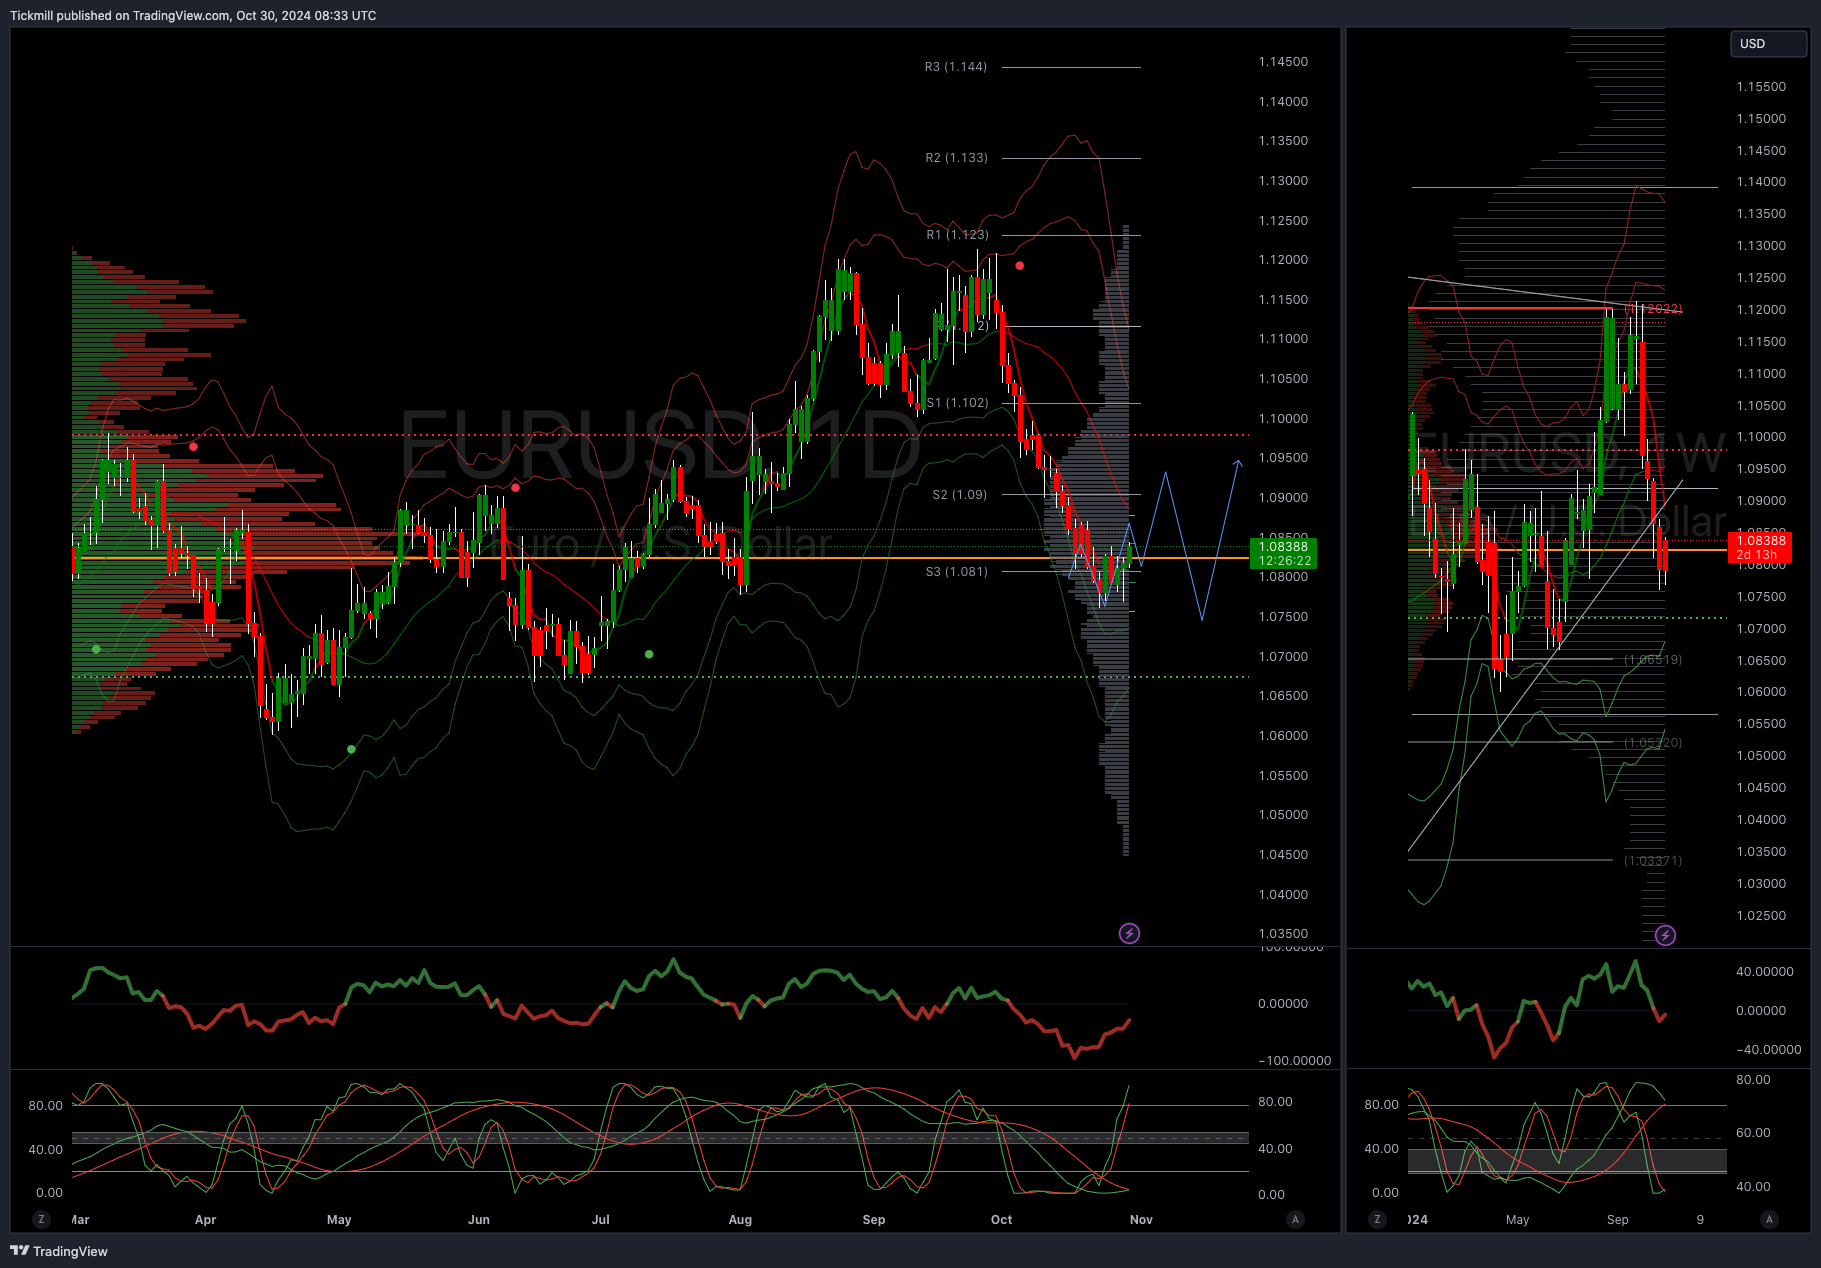Click the red dot marker near October high
The height and width of the screenshot is (1268, 1821).
coord(1019,266)
